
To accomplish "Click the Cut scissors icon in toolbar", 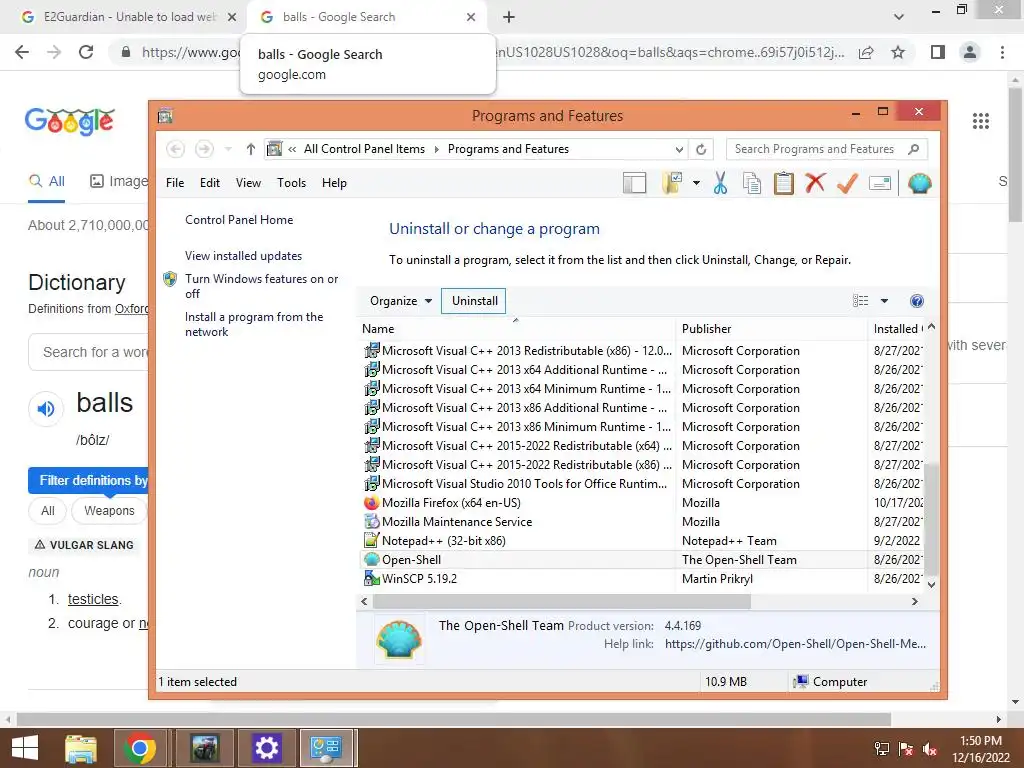I will click(x=720, y=184).
